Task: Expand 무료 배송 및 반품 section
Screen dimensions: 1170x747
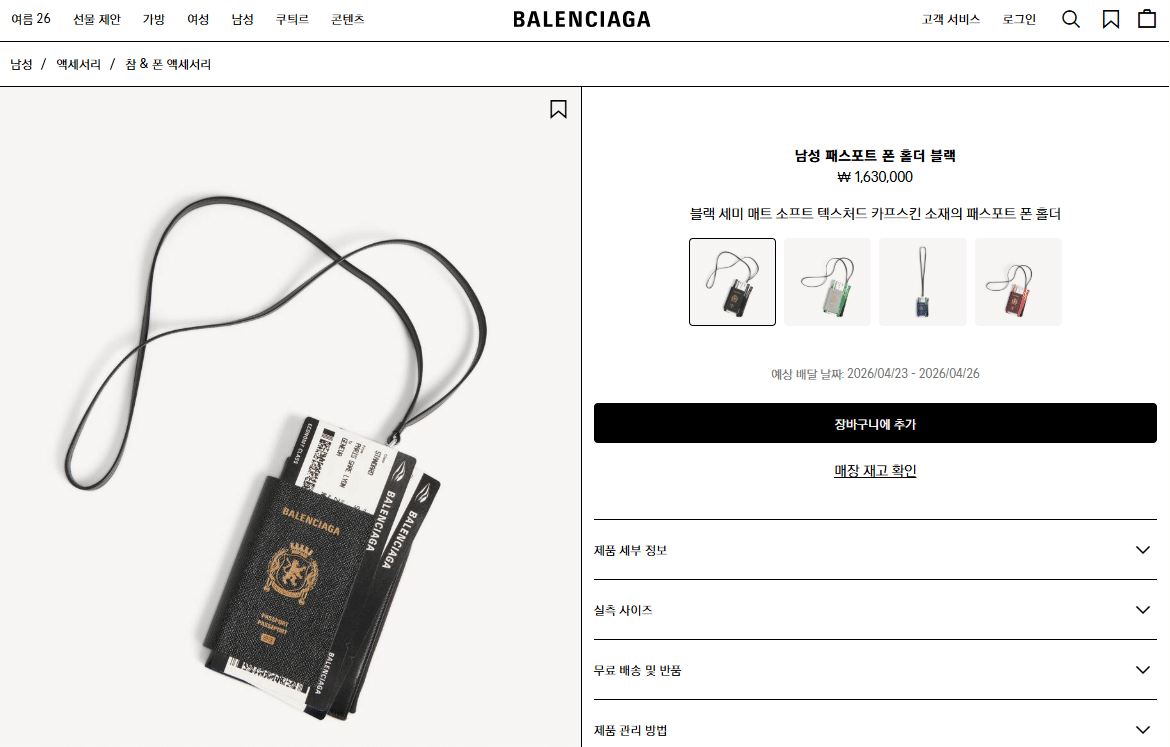Action: tap(875, 670)
